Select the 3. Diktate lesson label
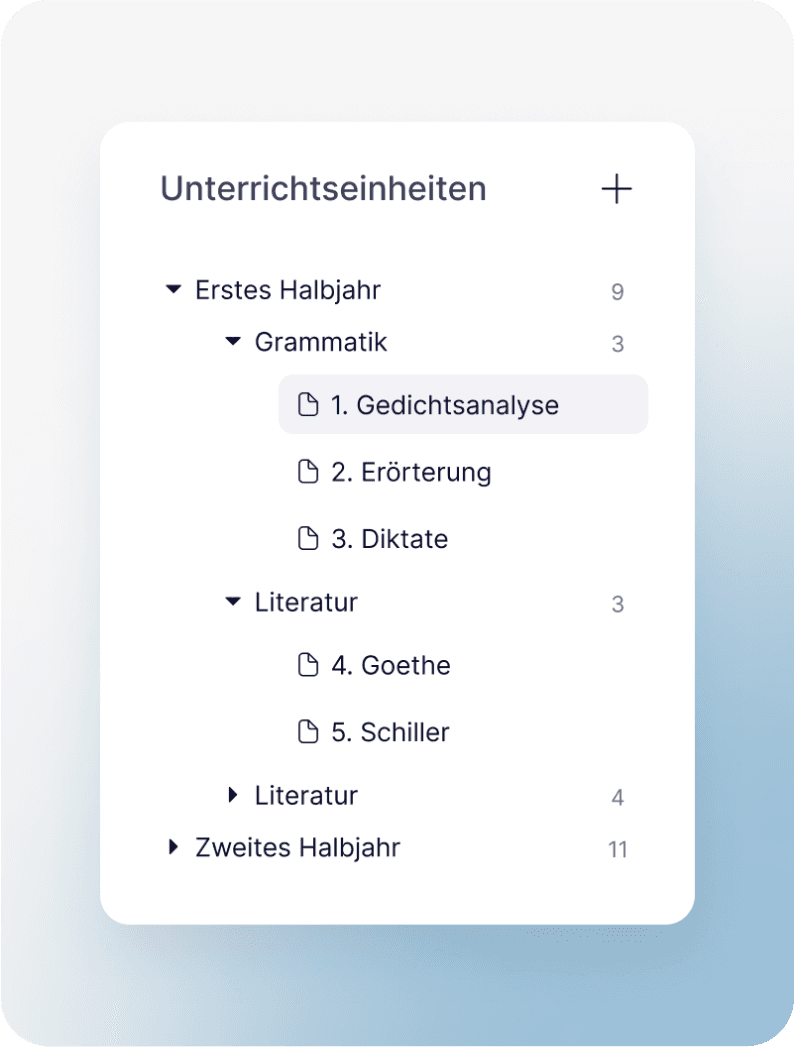 tap(390, 539)
